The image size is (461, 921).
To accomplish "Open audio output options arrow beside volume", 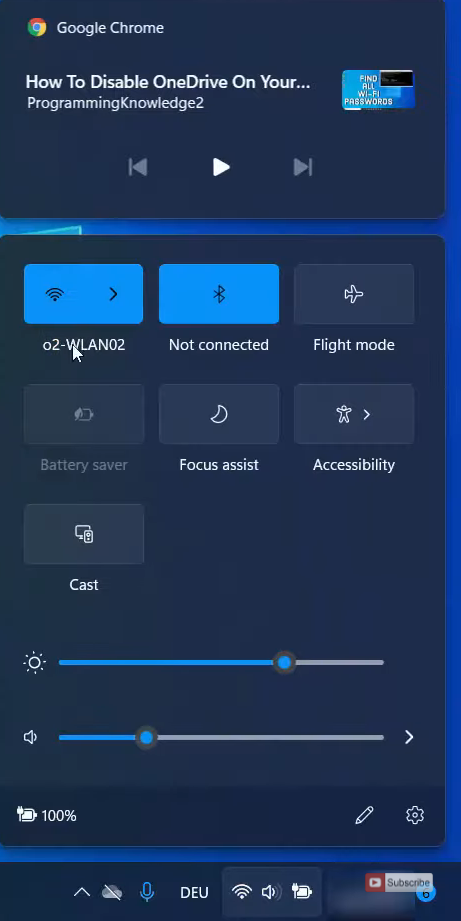I will point(409,737).
